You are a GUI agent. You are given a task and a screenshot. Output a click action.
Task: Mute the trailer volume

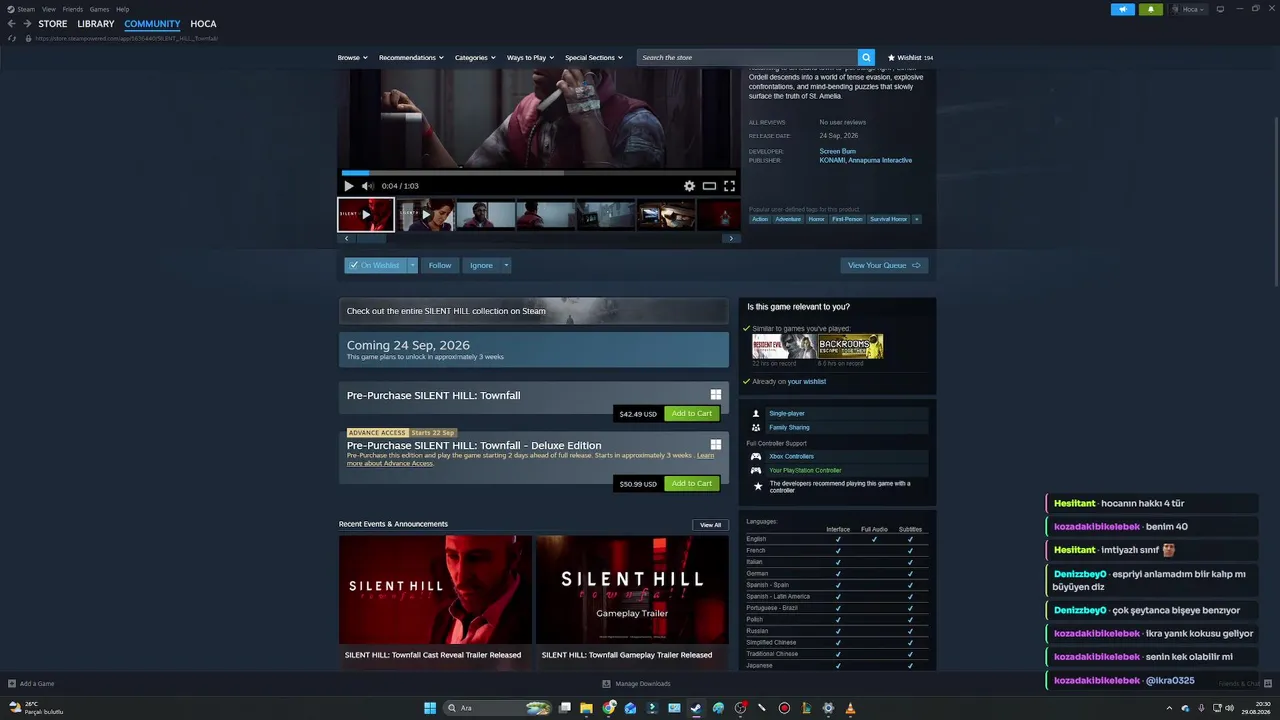368,186
